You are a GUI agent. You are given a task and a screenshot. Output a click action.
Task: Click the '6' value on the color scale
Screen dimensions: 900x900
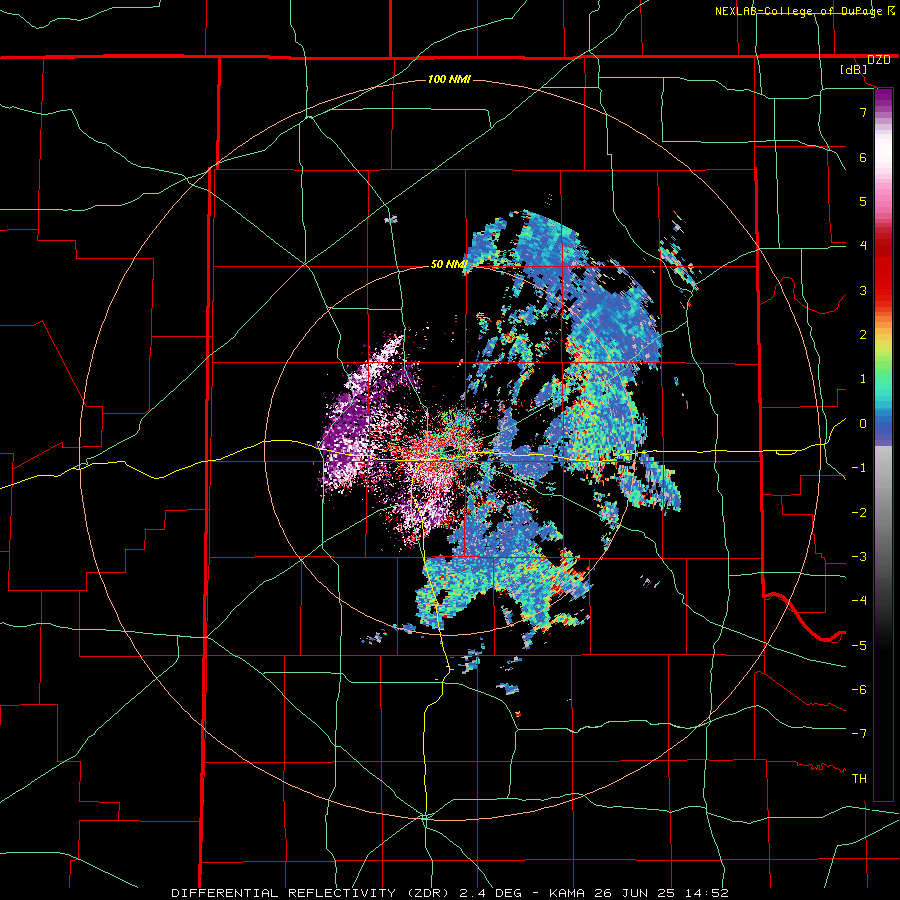point(863,157)
